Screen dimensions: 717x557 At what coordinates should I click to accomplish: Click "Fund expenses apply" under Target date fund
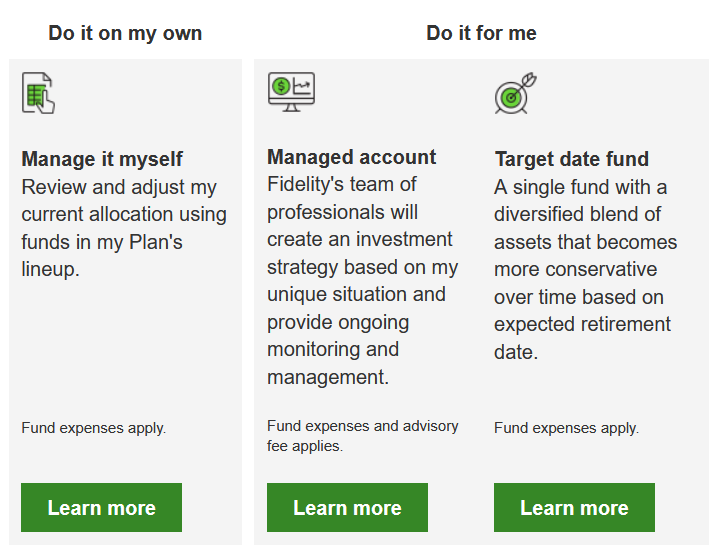[x=566, y=428]
